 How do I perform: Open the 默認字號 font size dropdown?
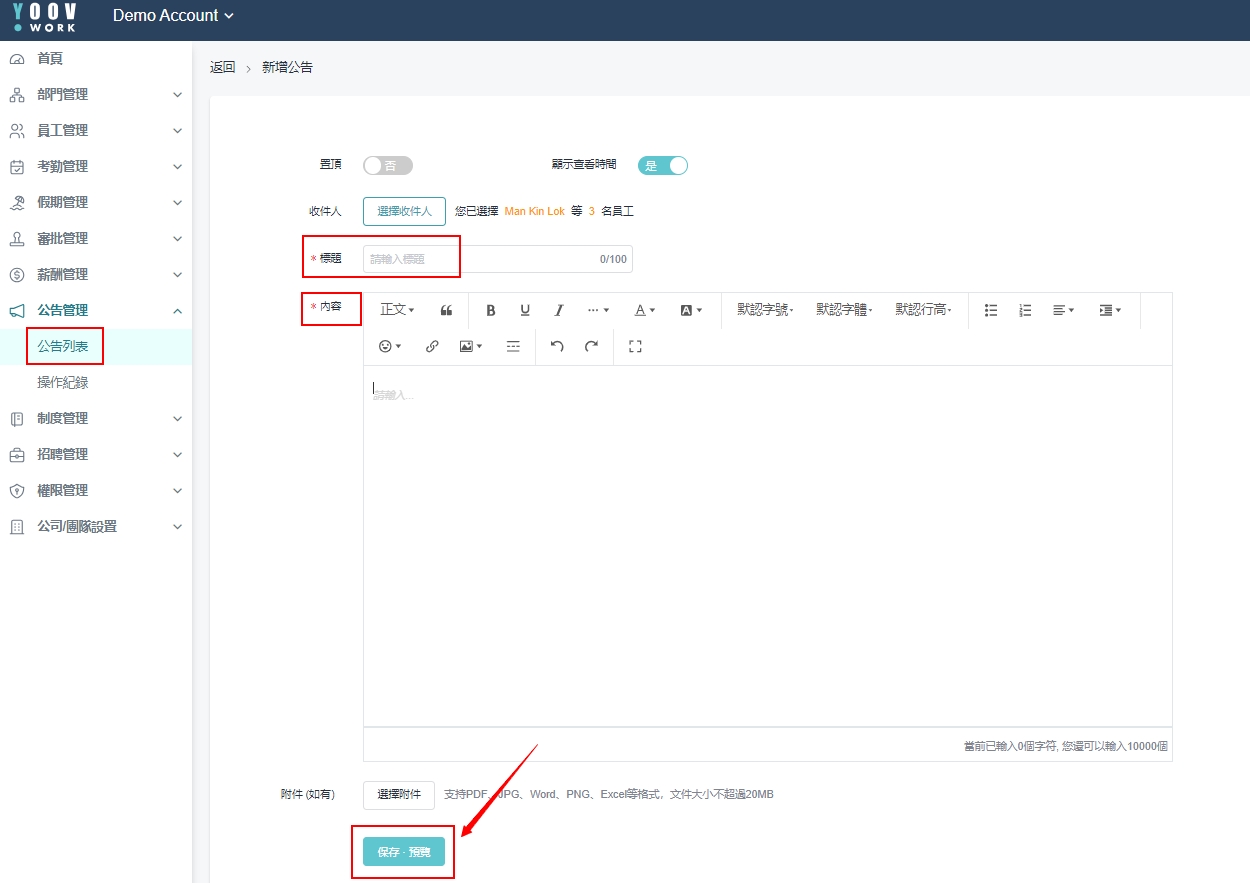tap(765, 310)
